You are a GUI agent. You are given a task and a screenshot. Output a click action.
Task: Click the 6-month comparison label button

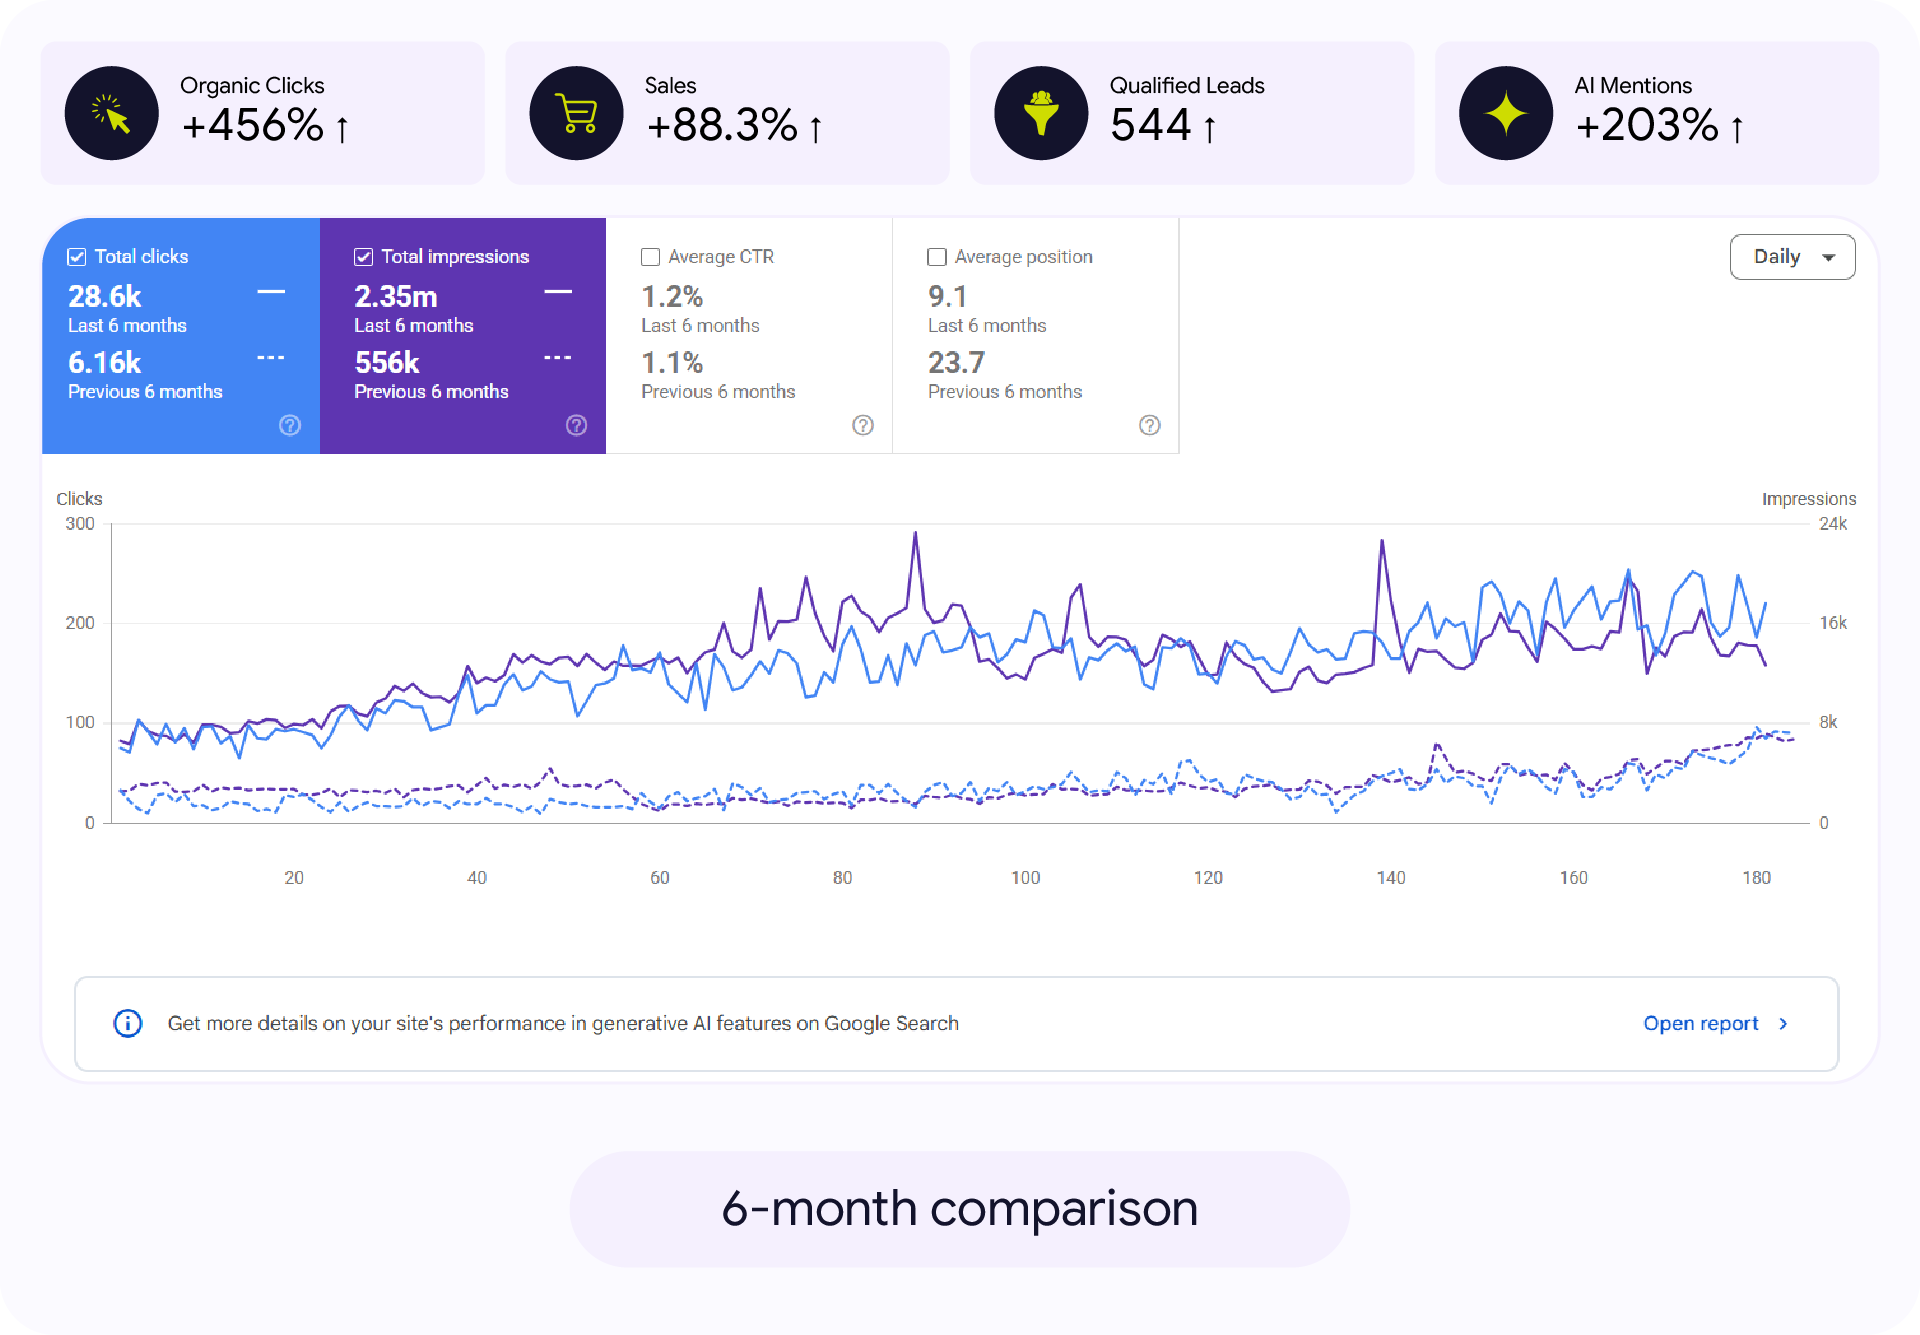[x=960, y=1209]
